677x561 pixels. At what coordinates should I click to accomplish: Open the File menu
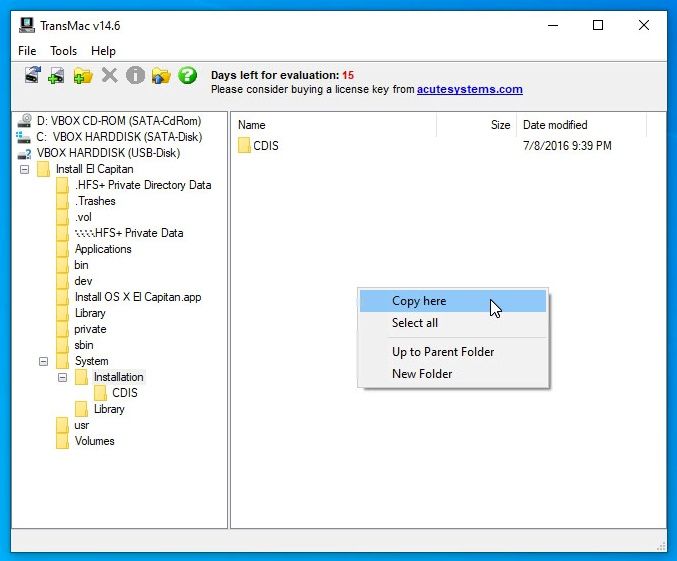pyautogui.click(x=27, y=51)
